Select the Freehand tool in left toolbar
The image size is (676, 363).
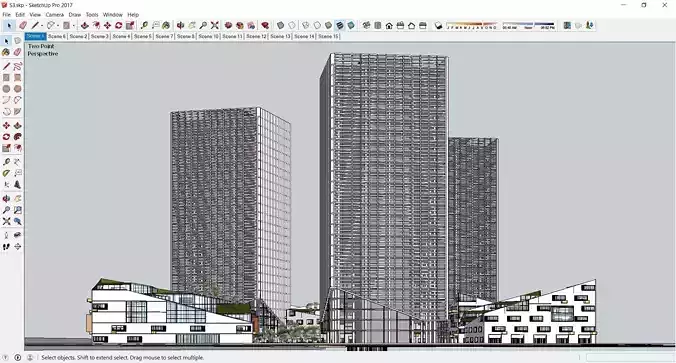pyautogui.click(x=17, y=66)
